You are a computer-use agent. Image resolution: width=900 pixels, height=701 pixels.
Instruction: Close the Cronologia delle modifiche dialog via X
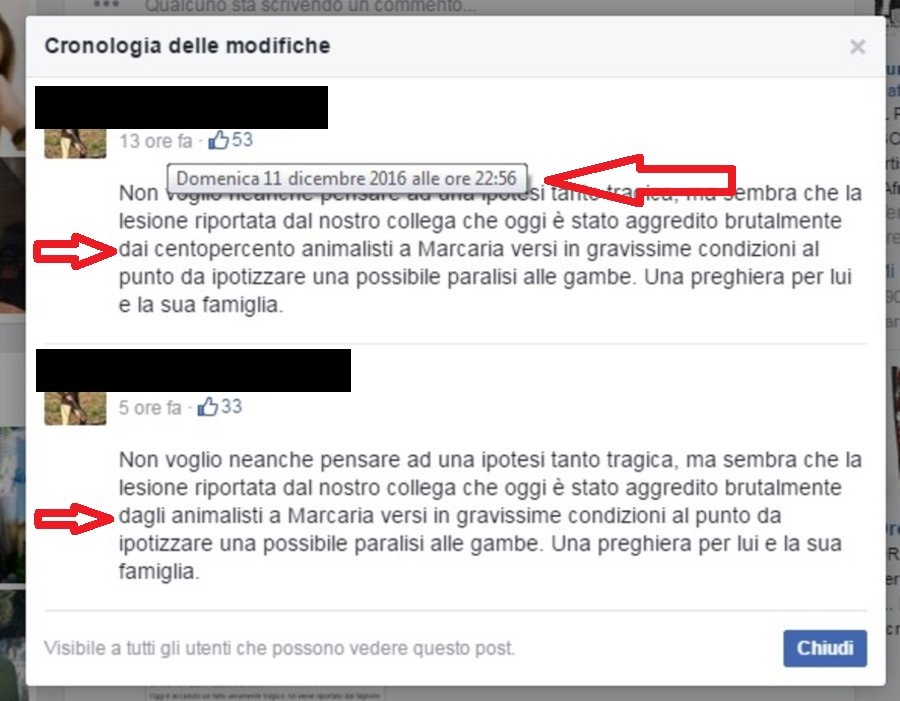[x=858, y=47]
